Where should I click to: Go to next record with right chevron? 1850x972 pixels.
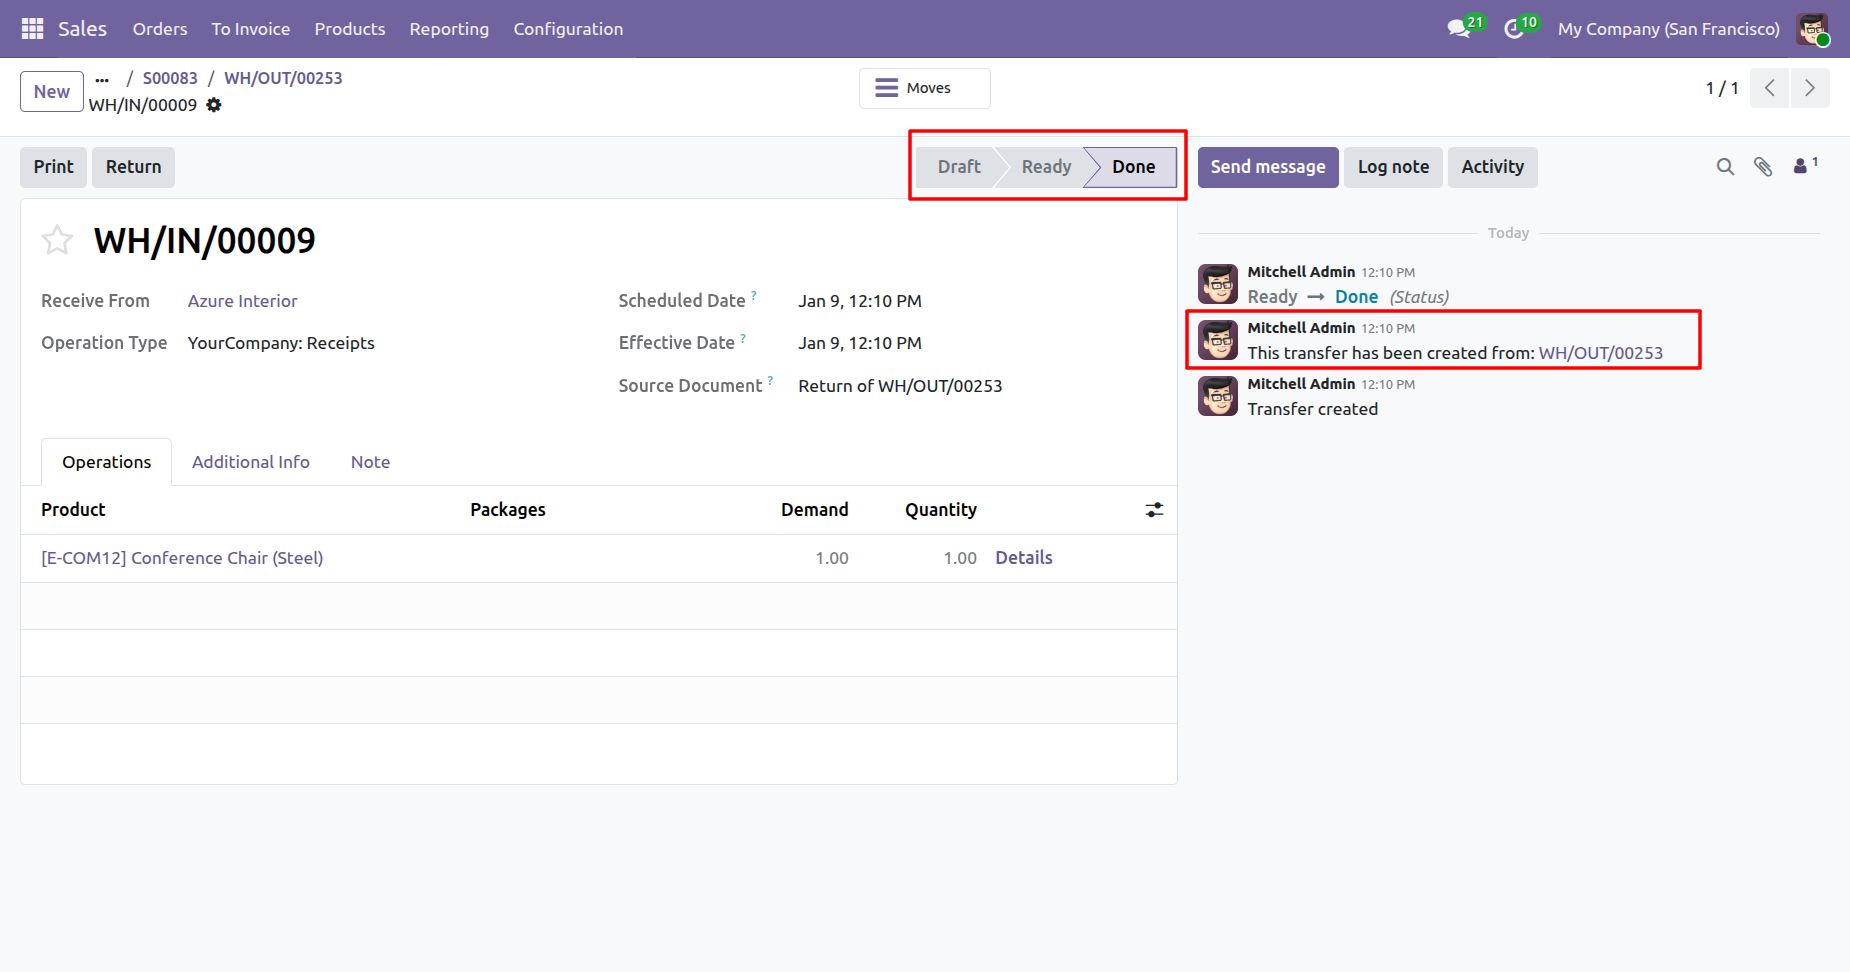[1810, 88]
